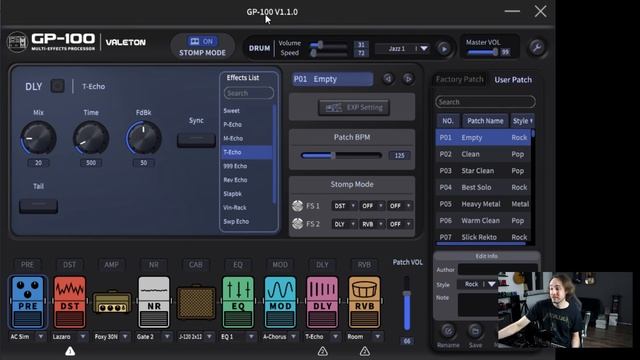Select the RVB reverb pedal
This screenshot has height=360, width=640.
point(364,302)
